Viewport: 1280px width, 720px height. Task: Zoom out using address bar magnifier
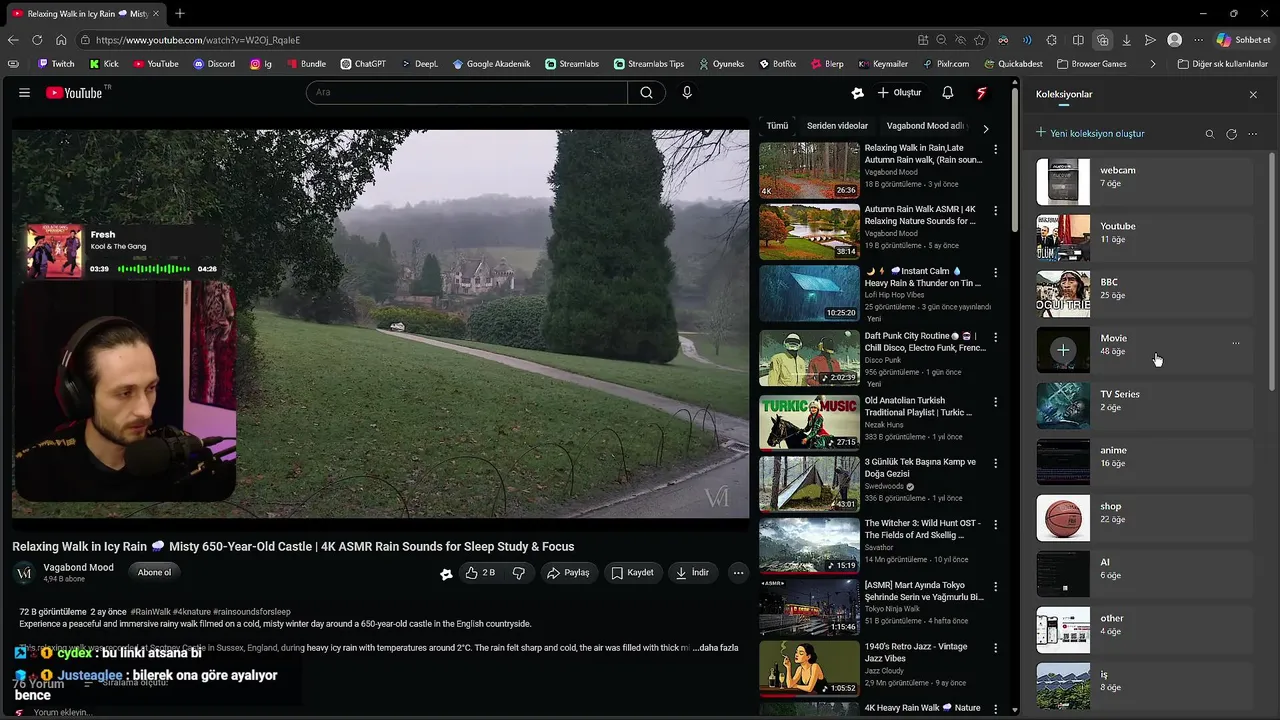coord(941,40)
